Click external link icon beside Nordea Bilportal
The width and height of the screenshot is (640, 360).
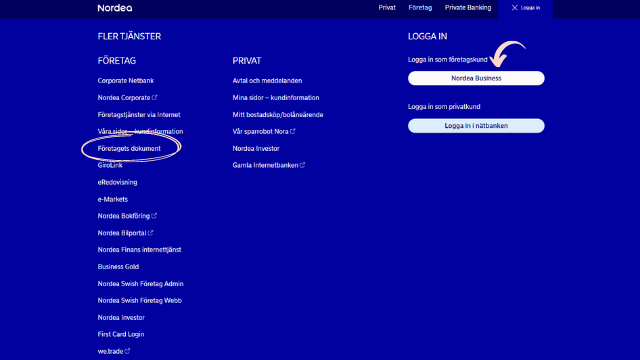click(x=150, y=233)
